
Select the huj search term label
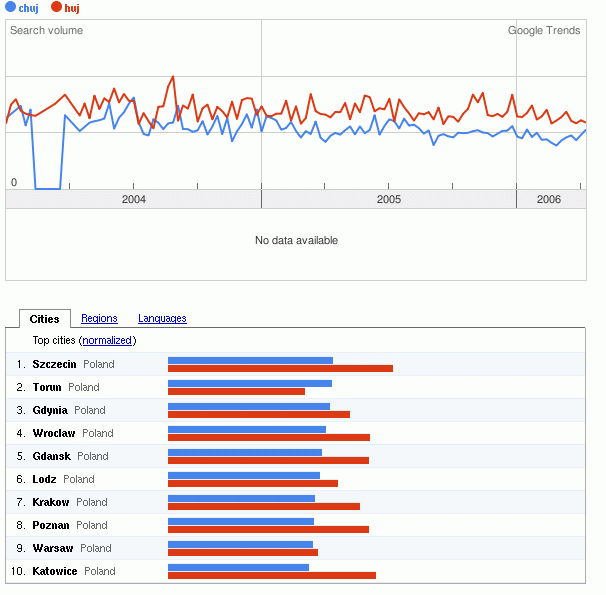(72, 8)
